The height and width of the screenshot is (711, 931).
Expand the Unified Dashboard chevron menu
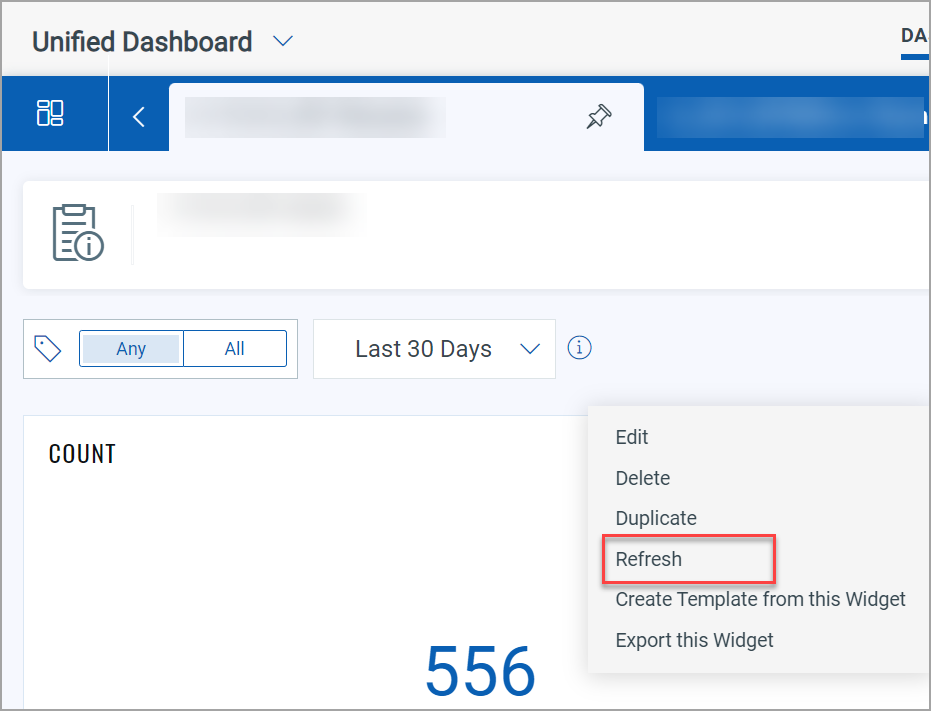click(x=283, y=42)
